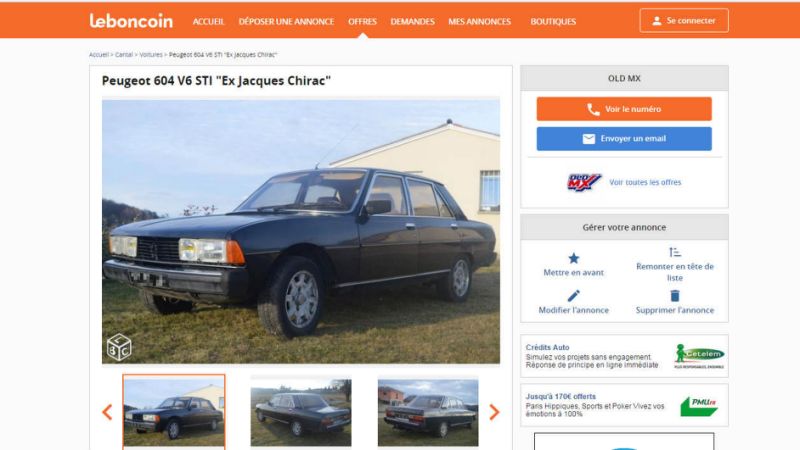
Task: Open the Offres menu tab
Action: (362, 21)
